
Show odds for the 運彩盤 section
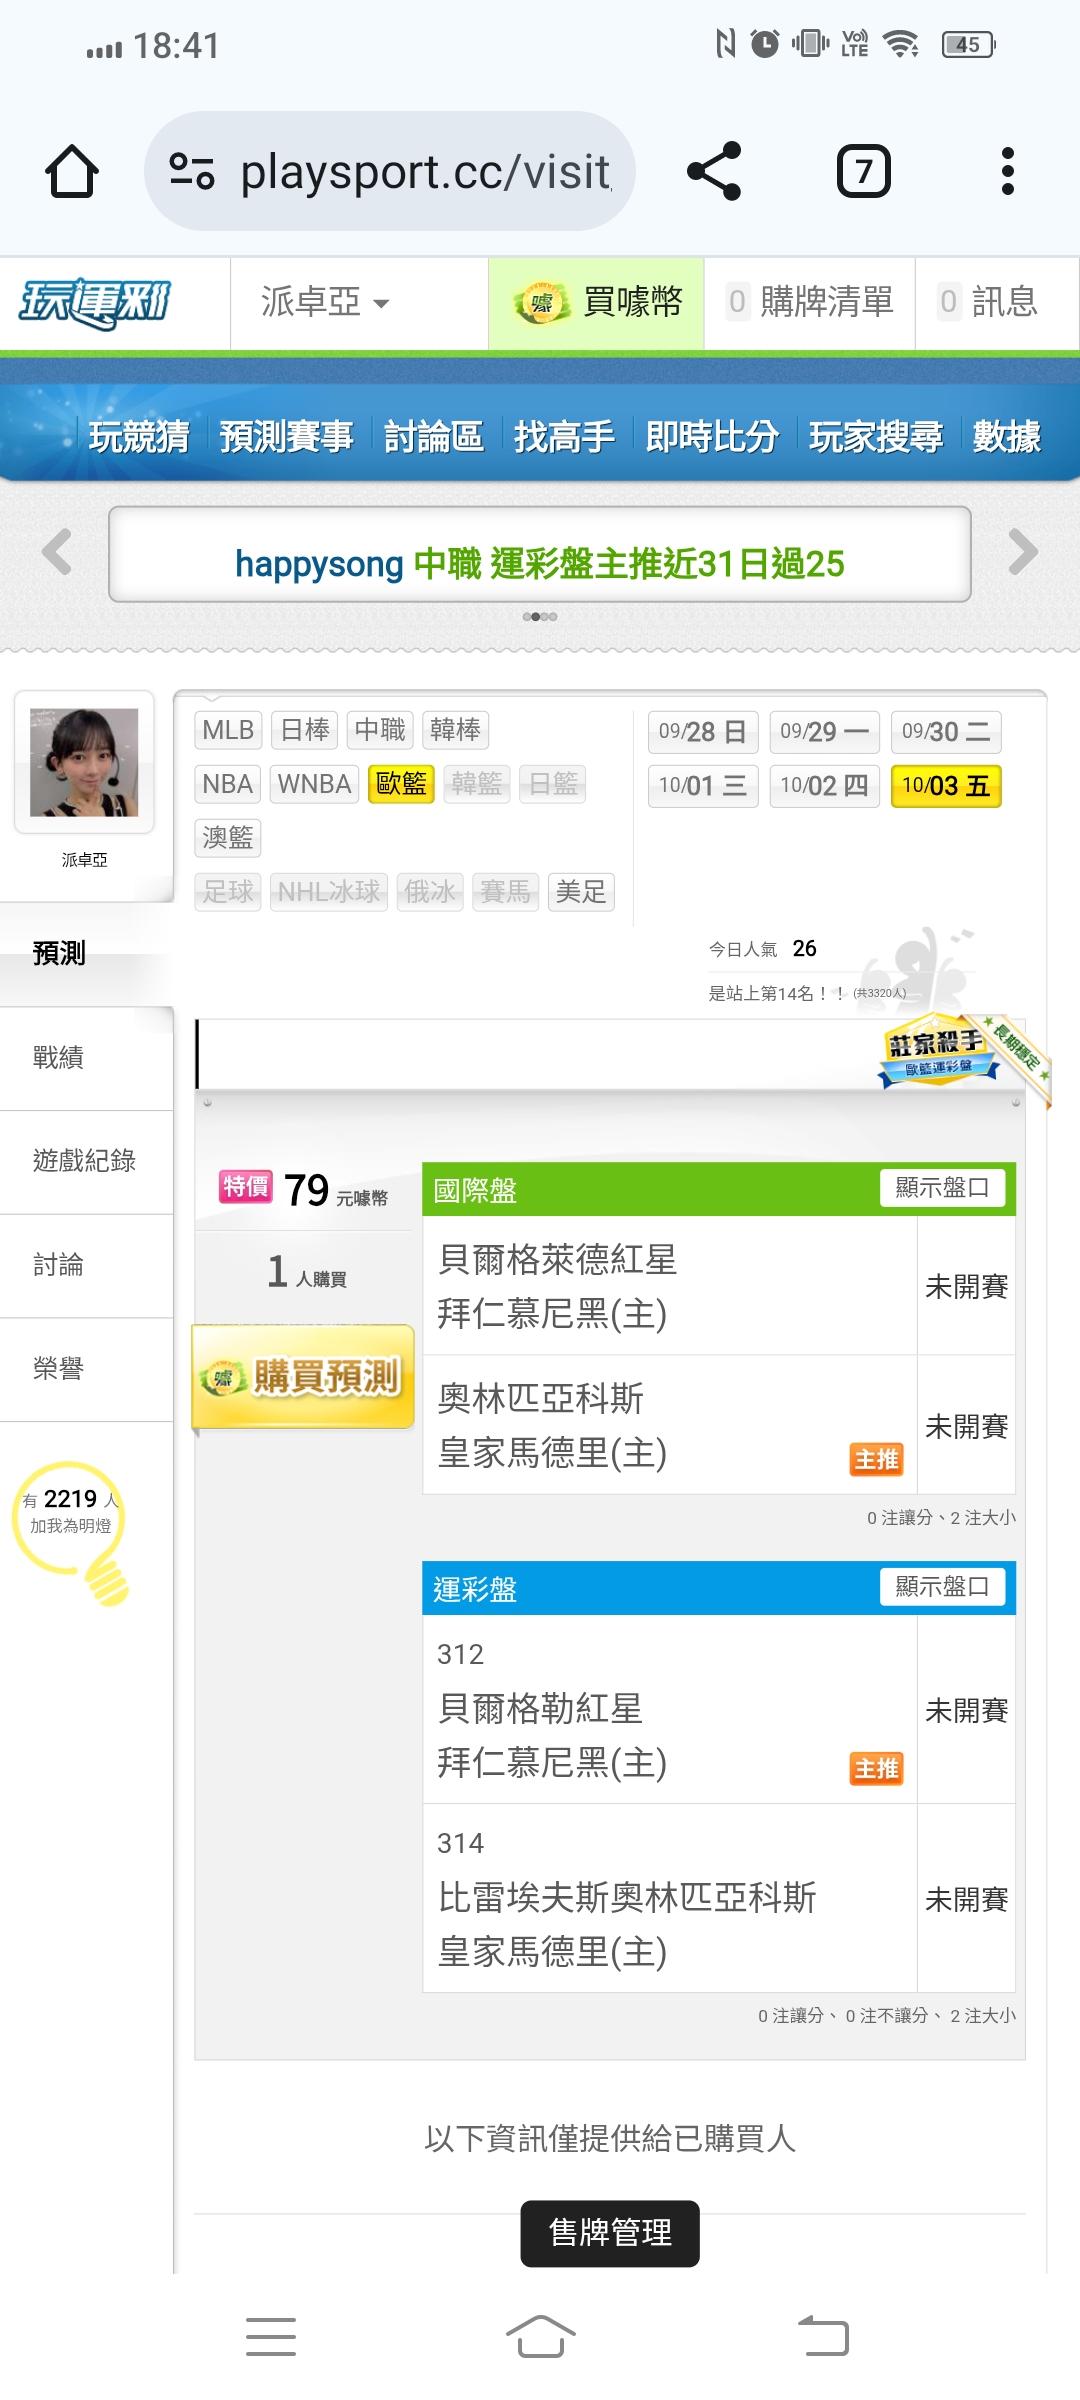(x=942, y=1587)
